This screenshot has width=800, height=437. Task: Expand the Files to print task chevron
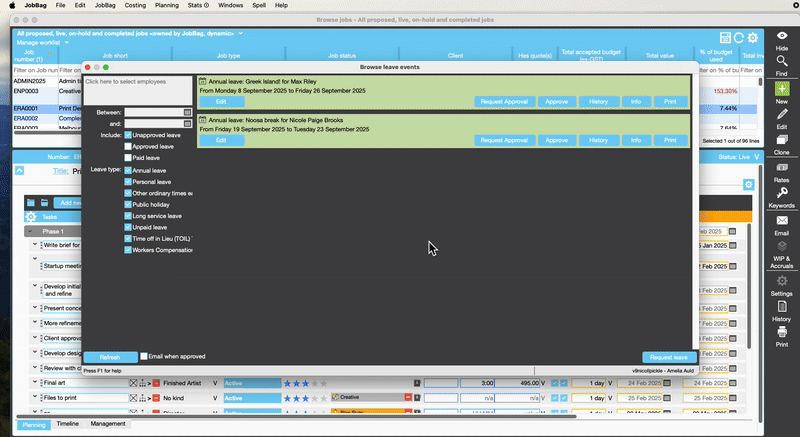35,397
